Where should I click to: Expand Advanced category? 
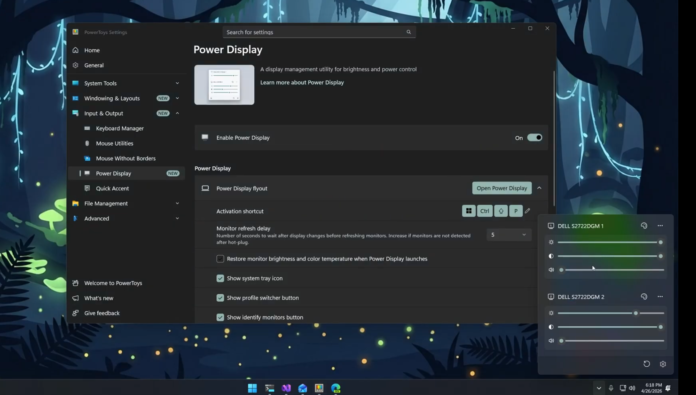tap(127, 218)
